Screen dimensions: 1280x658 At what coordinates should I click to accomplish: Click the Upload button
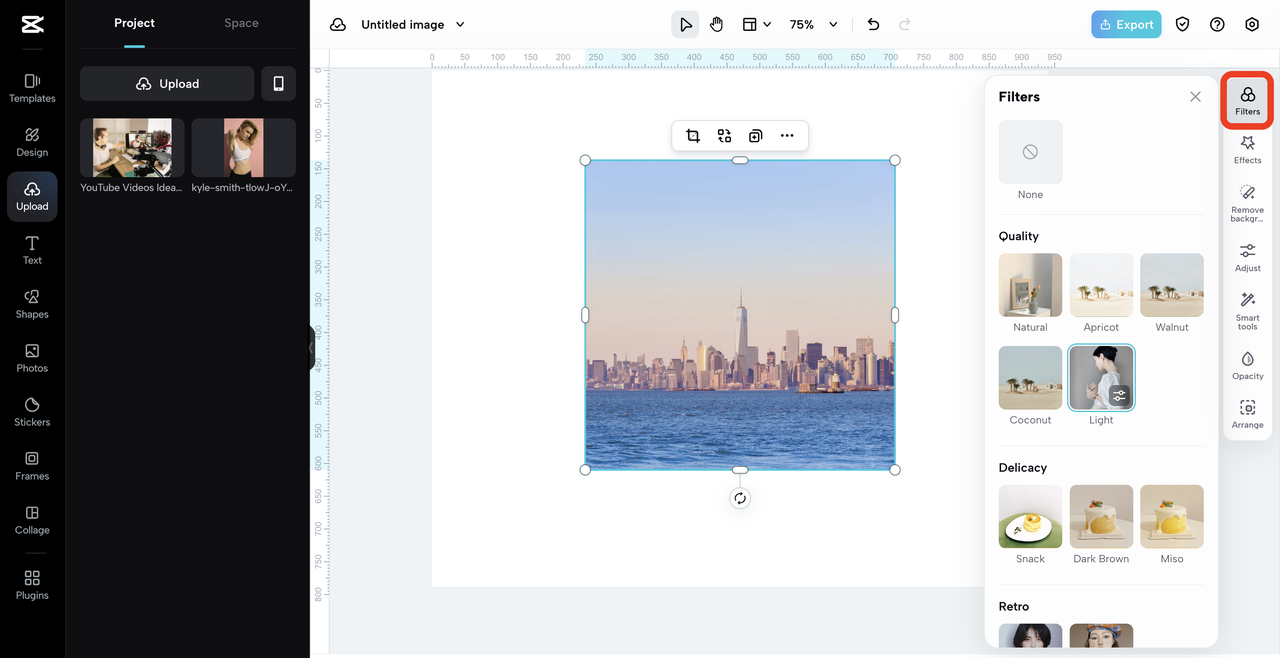click(x=167, y=84)
